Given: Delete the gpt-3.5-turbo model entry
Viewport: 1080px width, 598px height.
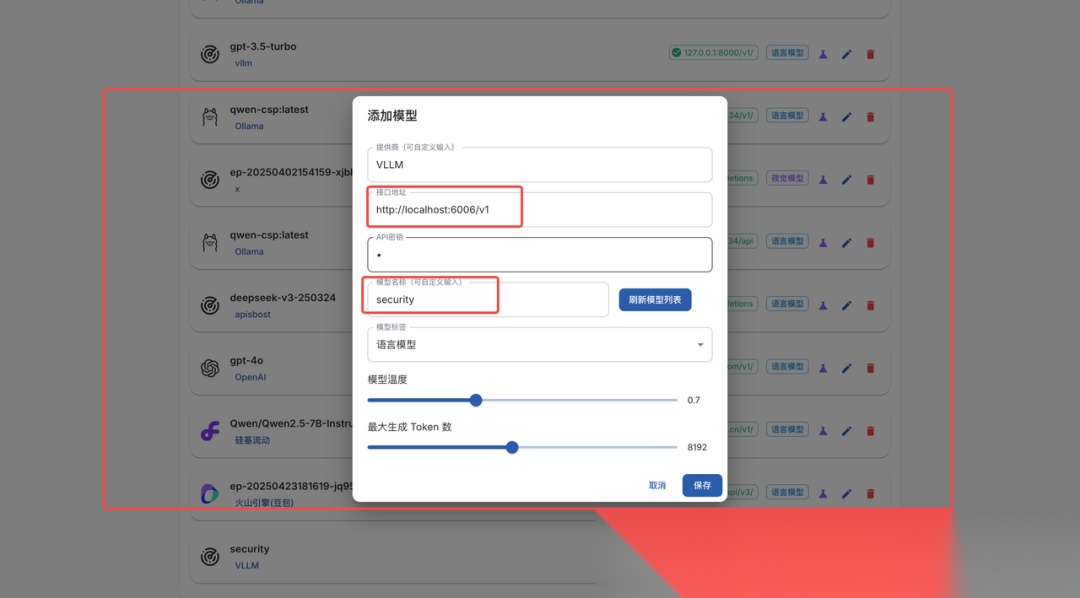Looking at the screenshot, I should (x=870, y=54).
